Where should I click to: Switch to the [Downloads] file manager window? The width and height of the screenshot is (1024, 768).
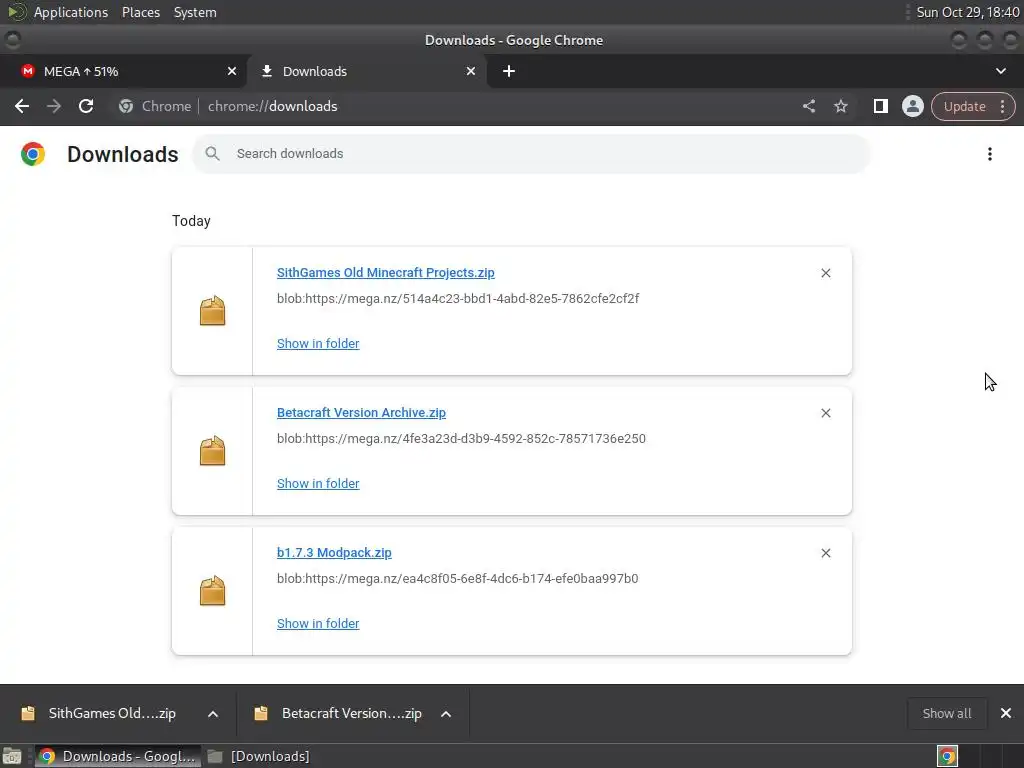coord(259,756)
